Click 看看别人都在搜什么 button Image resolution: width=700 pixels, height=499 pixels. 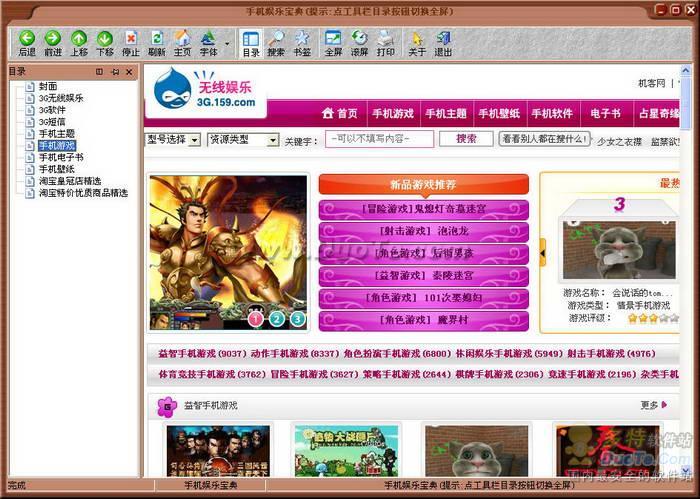click(x=544, y=139)
